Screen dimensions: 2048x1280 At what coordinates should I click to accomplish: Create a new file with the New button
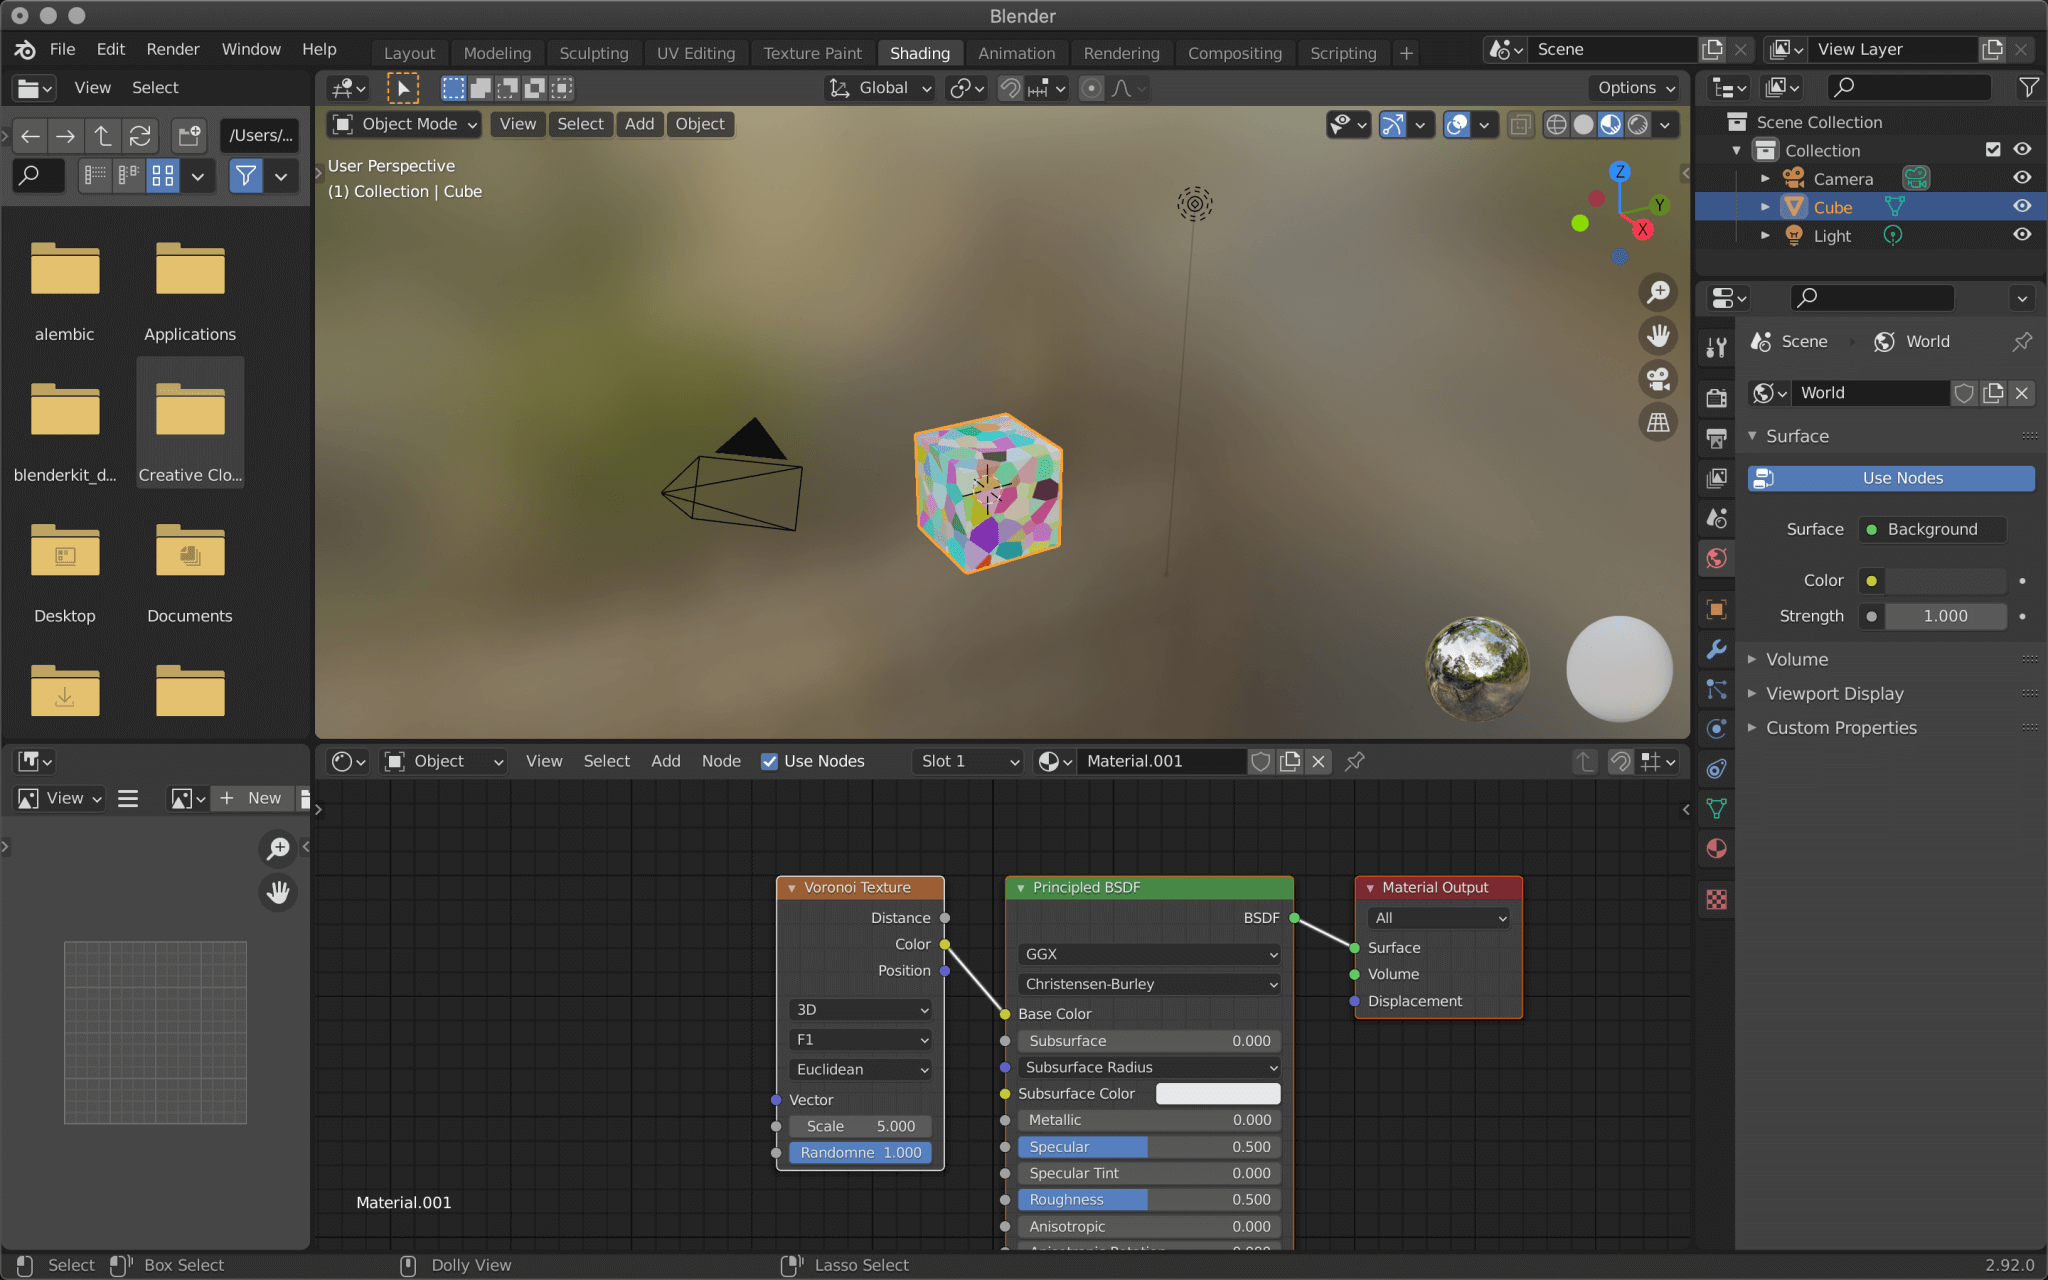click(253, 798)
